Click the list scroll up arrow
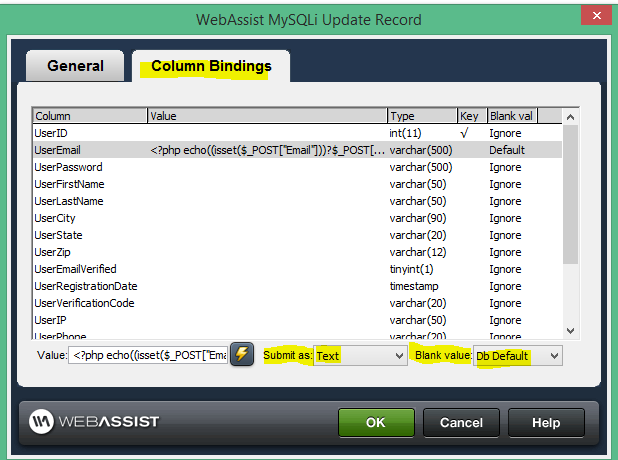This screenshot has height=460, width=618. [570, 117]
